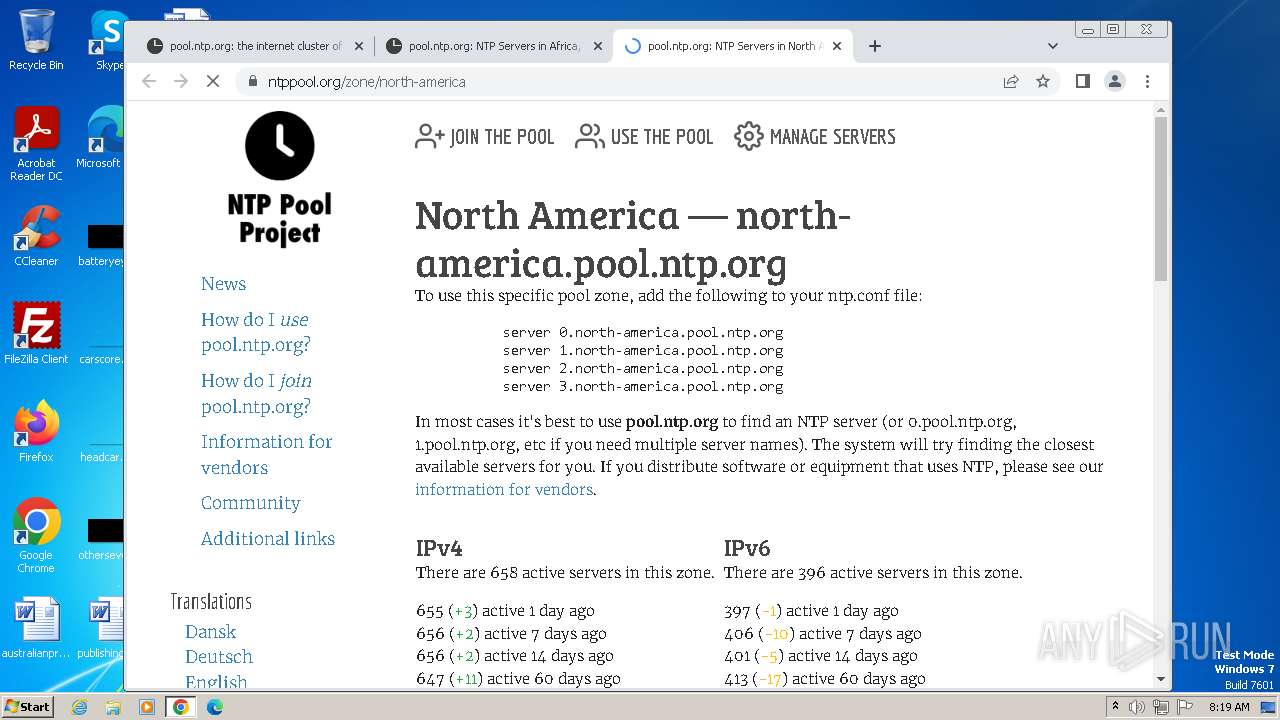This screenshot has width=1280, height=720.
Task: Open the Manage Servers link
Action: tap(815, 137)
